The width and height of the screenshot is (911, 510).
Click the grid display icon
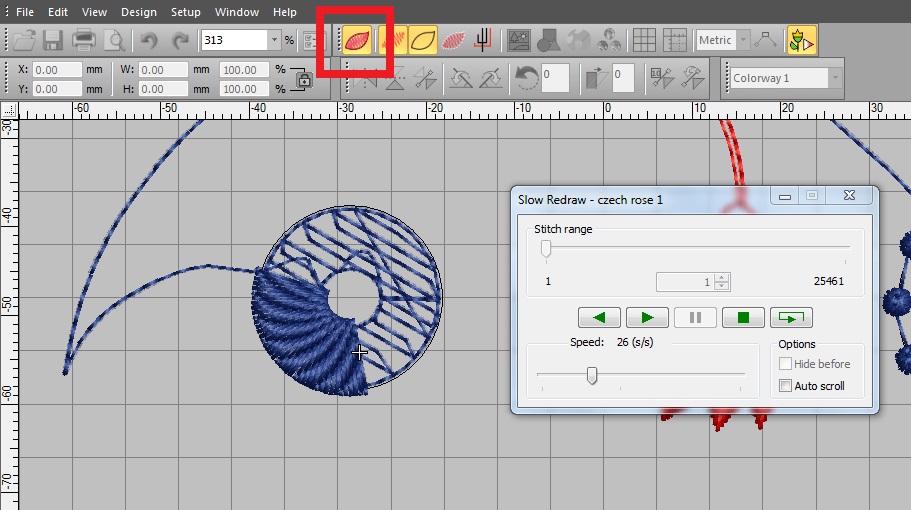pyautogui.click(x=644, y=40)
